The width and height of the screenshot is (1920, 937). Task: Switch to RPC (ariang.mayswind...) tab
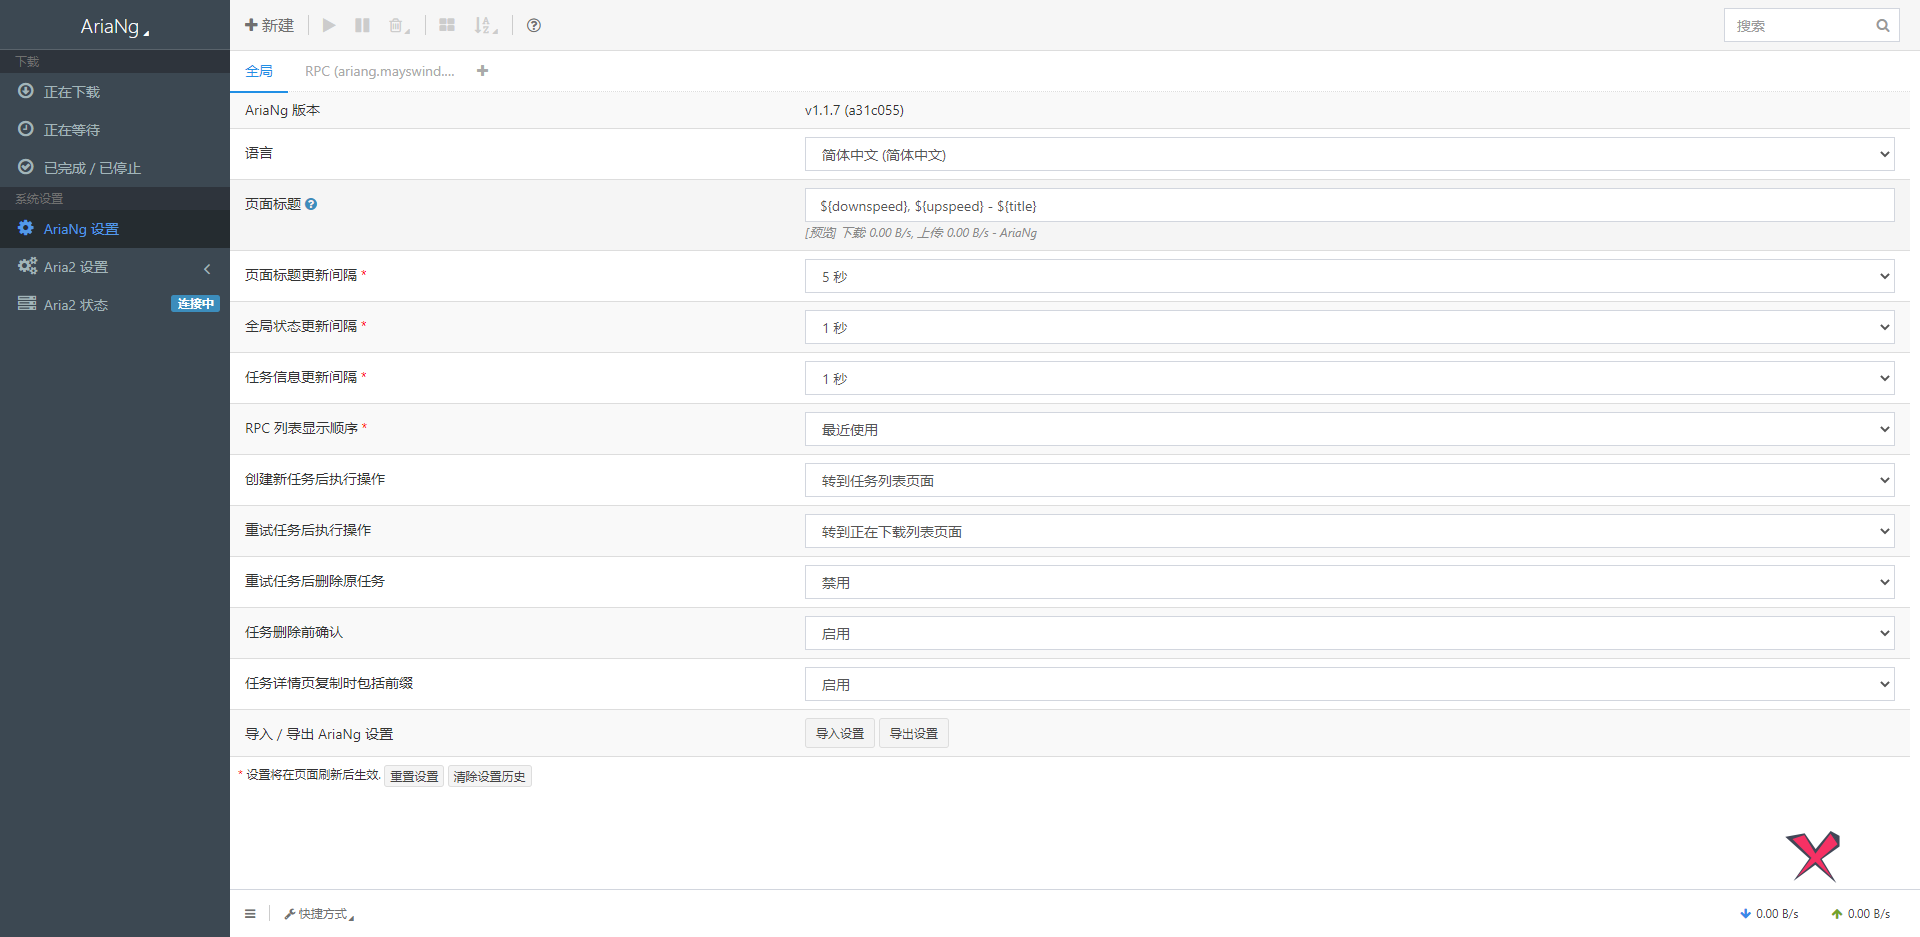click(379, 71)
